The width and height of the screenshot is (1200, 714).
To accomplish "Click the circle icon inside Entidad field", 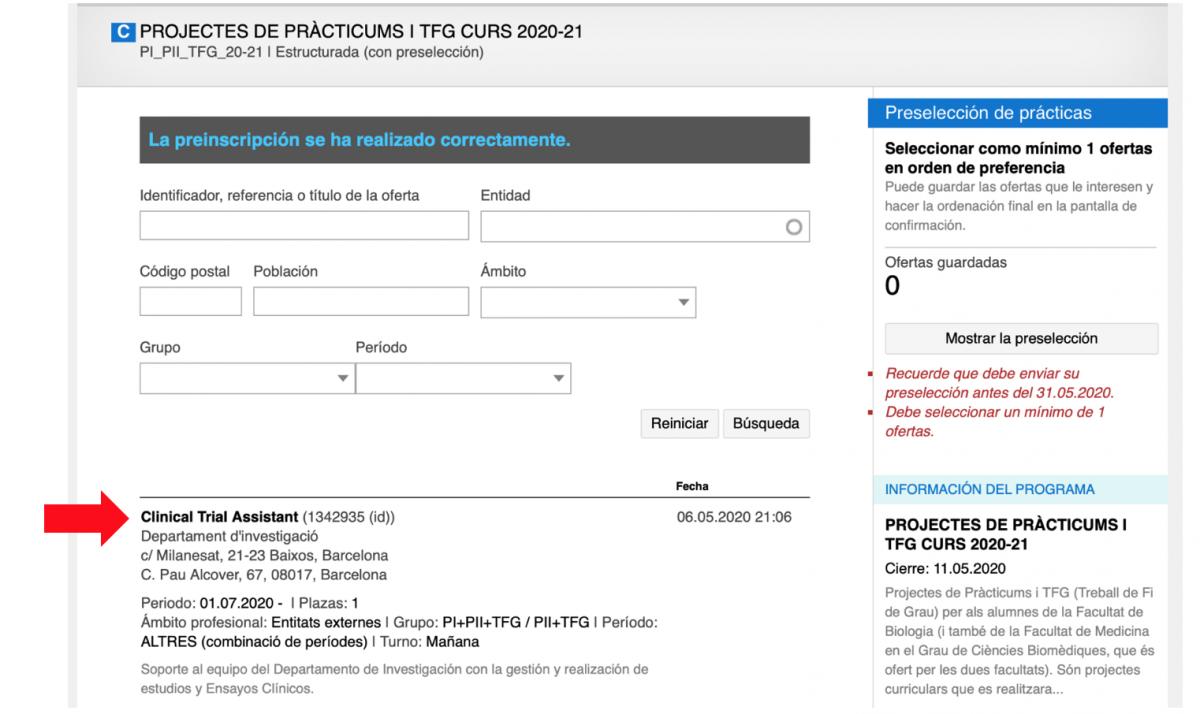I will point(794,227).
